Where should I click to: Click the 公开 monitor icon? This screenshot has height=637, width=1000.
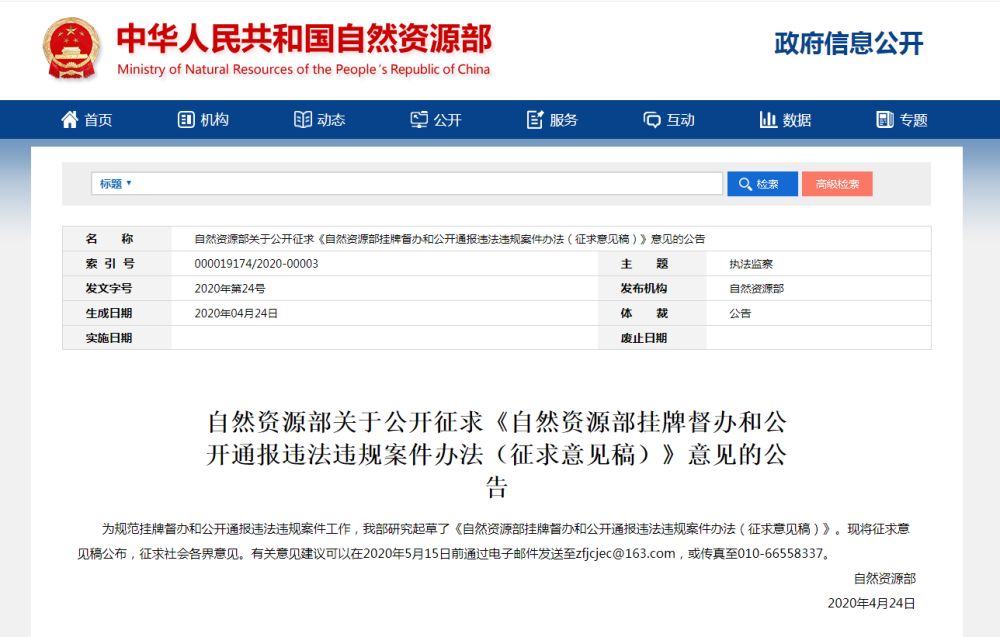click(x=419, y=120)
